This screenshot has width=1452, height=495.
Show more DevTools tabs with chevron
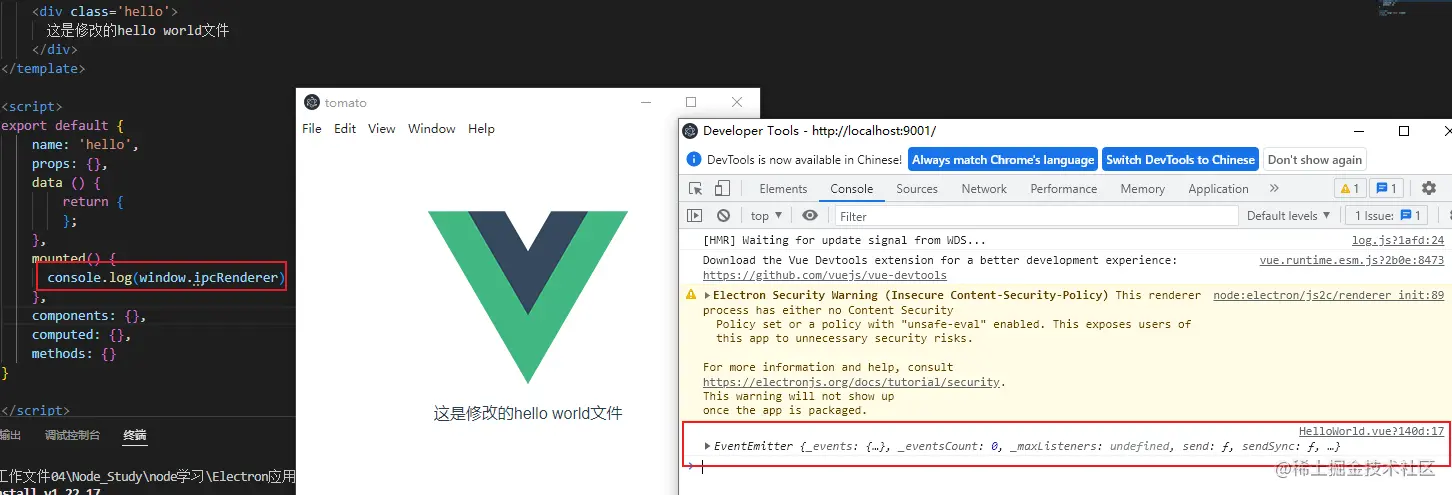(1274, 188)
